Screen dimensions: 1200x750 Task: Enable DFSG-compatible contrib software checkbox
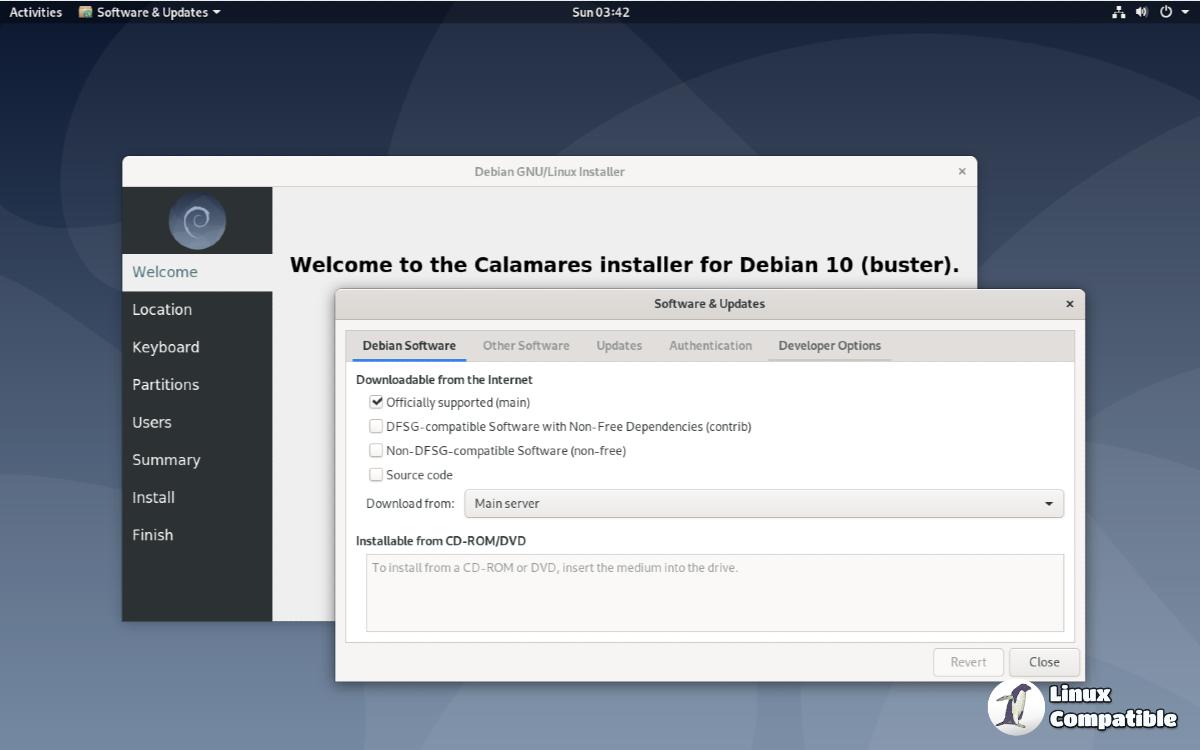(x=377, y=426)
